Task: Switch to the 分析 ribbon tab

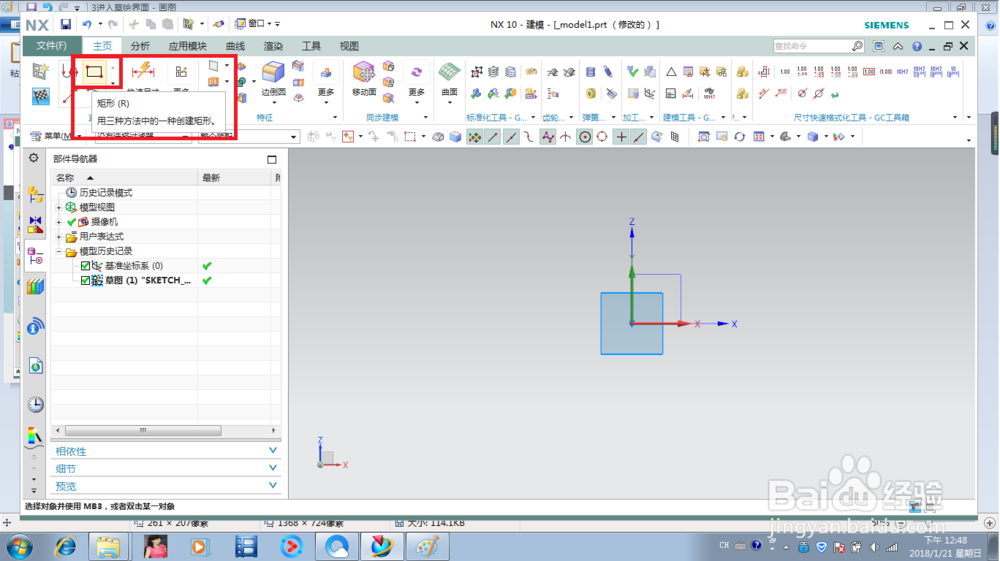Action: point(140,46)
